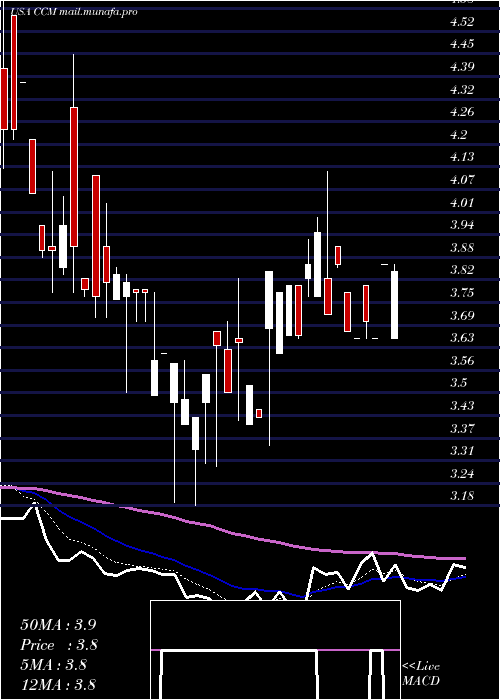Click the 4.13 price axis label
This screenshot has width=500, height=700.
point(462,157)
